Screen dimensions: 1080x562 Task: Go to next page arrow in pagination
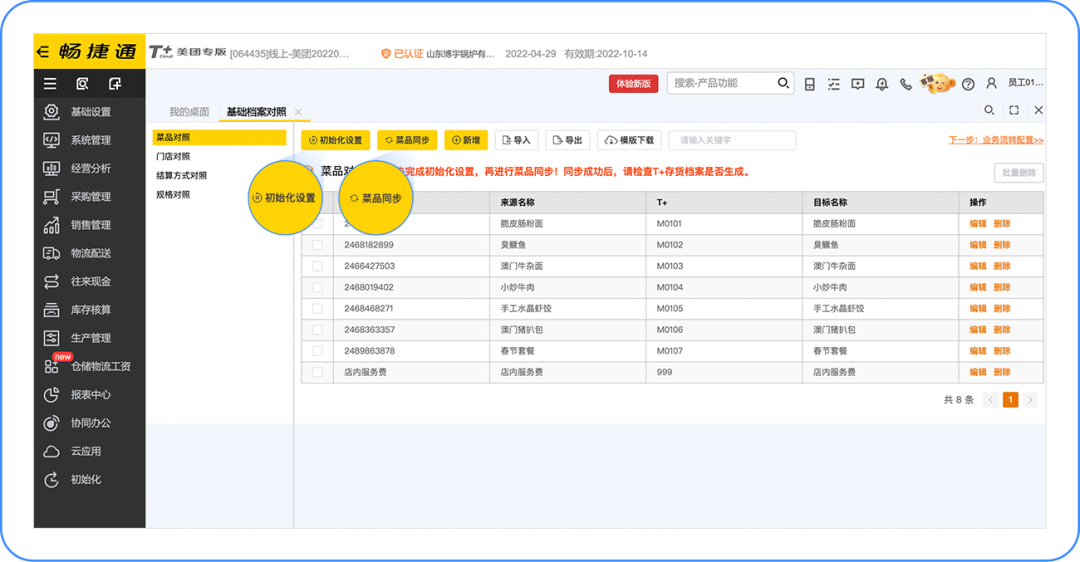tap(1030, 400)
